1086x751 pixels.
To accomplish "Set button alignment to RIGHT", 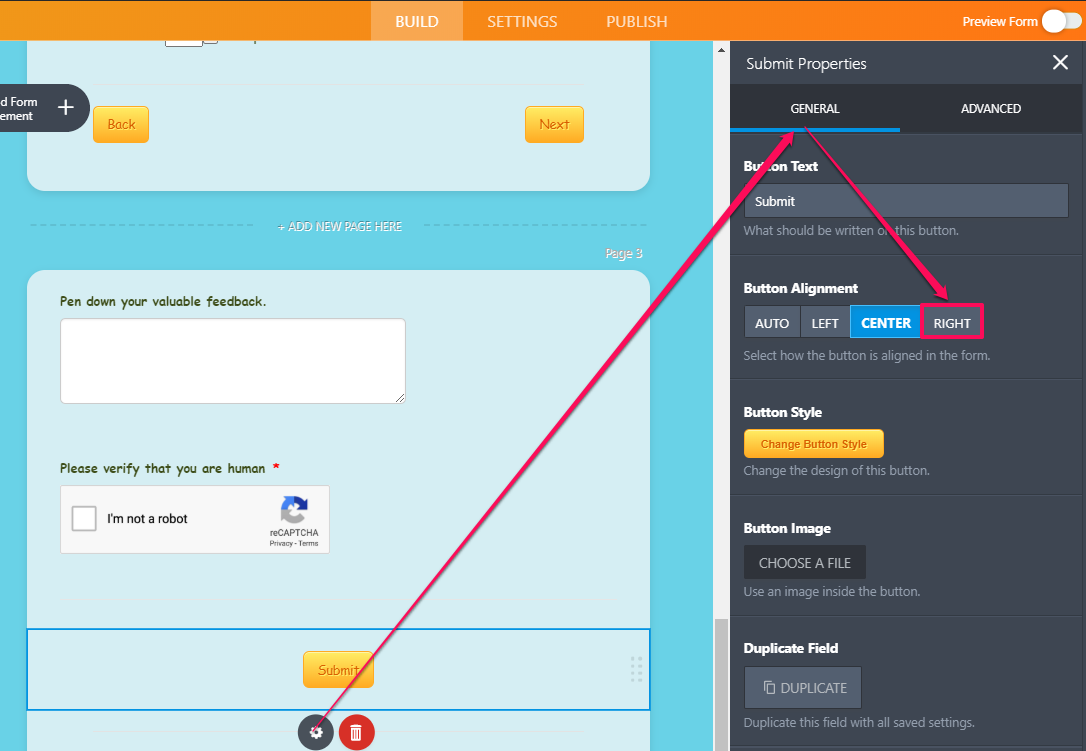I will [x=952, y=323].
